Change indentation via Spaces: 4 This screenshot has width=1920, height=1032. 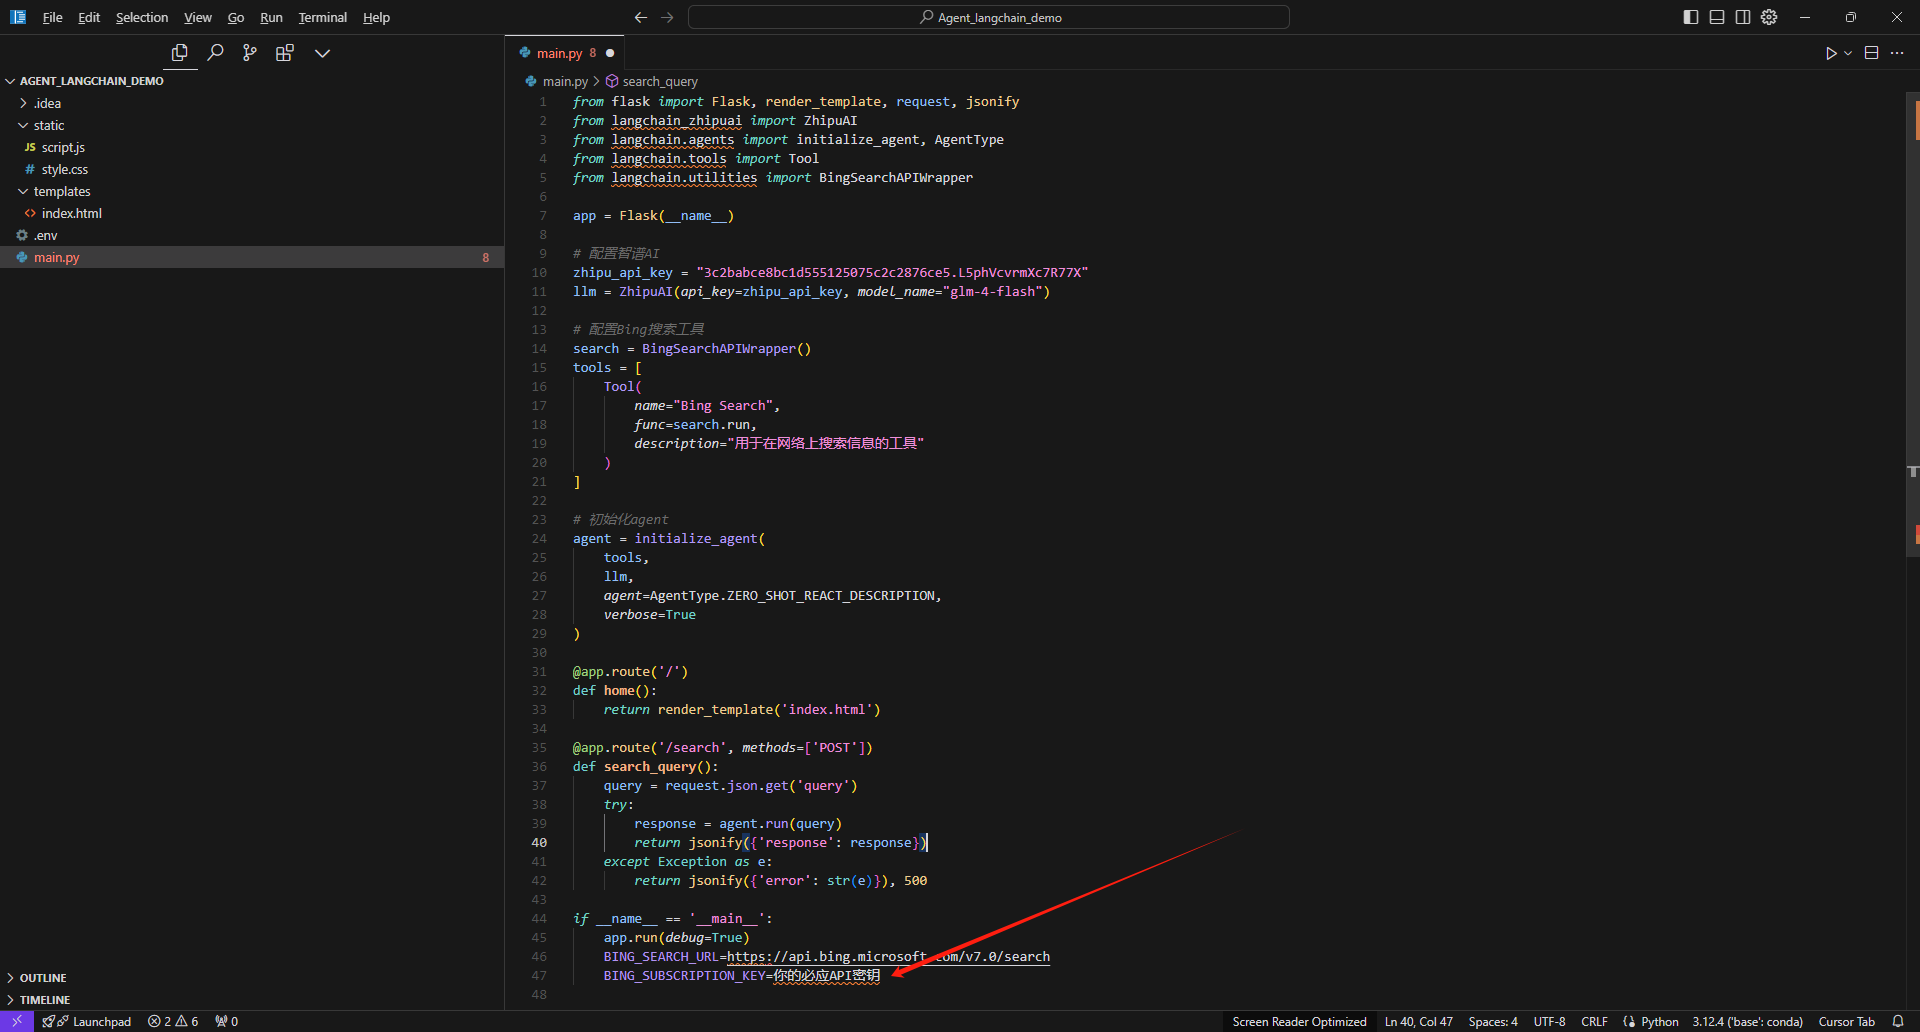pos(1493,1021)
